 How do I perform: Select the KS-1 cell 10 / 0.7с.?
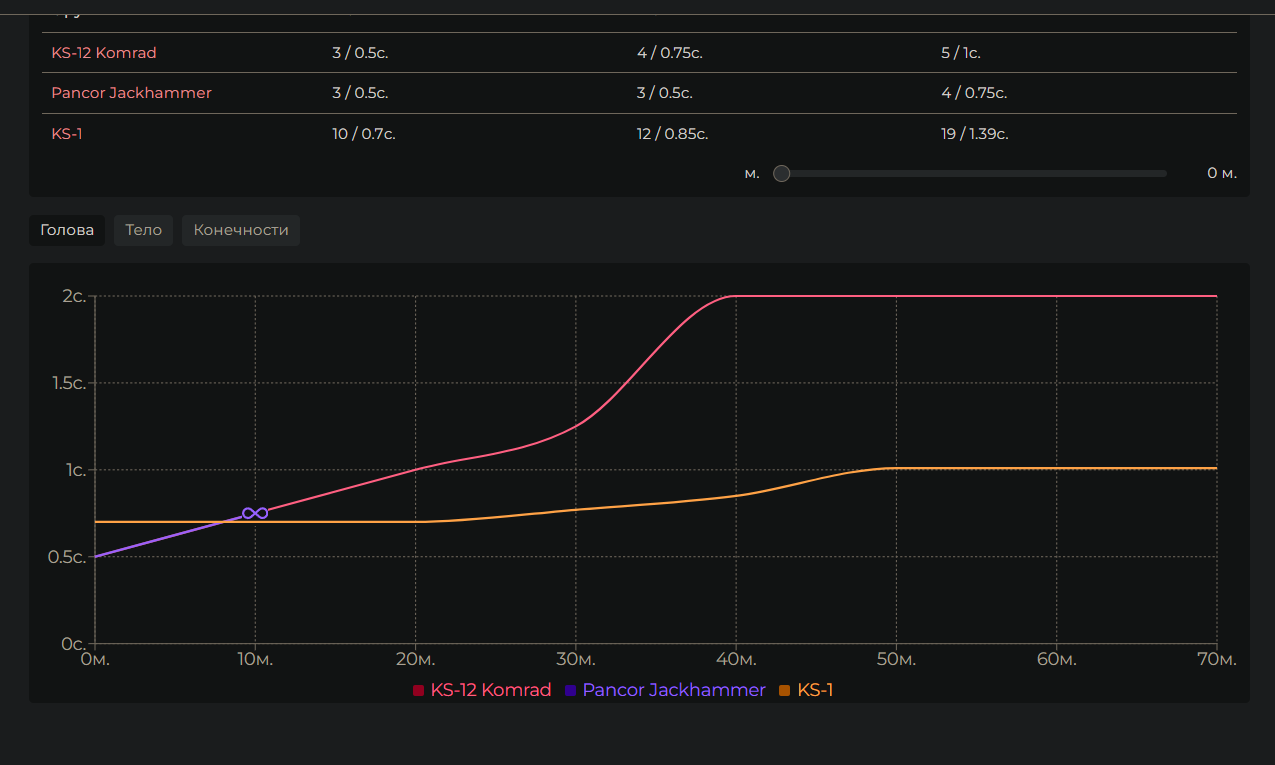pos(364,134)
